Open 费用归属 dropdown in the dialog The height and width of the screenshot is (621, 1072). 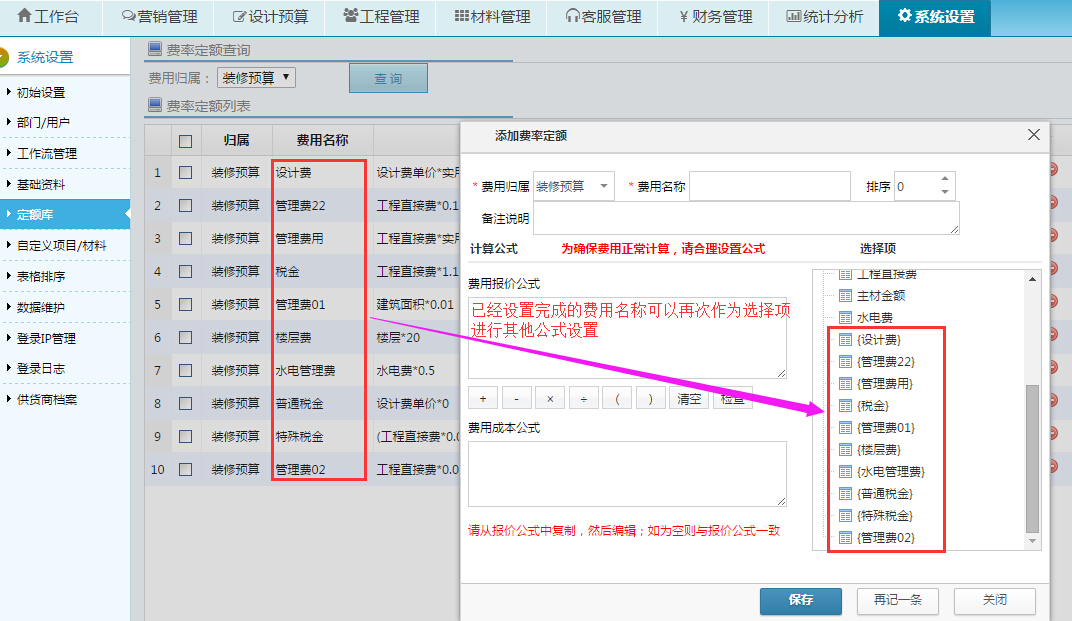[x=574, y=186]
